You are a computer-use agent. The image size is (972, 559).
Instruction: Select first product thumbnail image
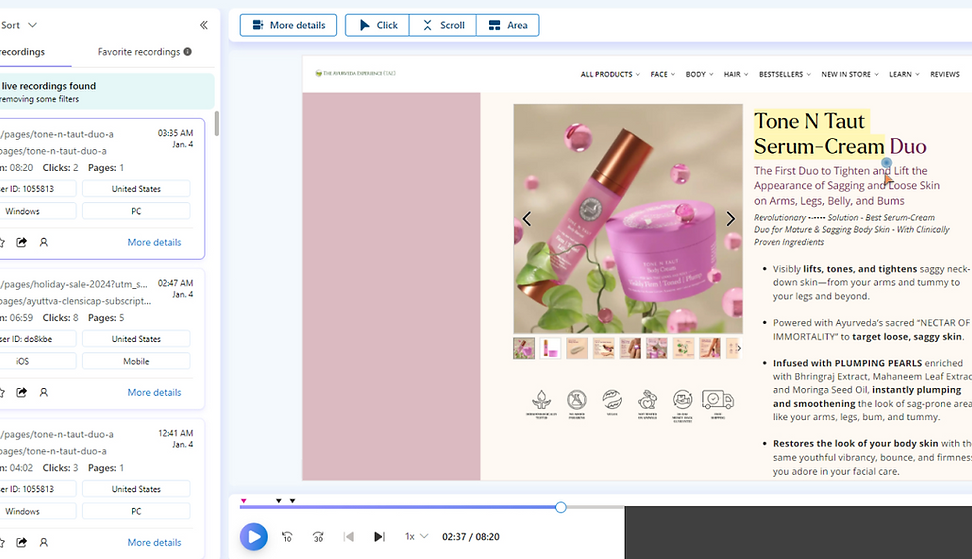524,348
